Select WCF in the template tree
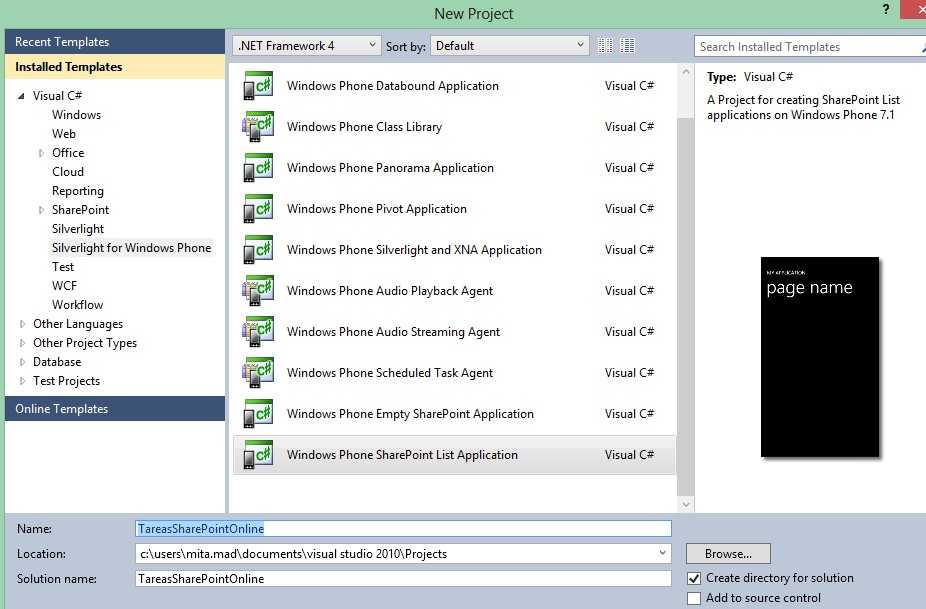Image resolution: width=926 pixels, height=609 pixels. click(64, 286)
